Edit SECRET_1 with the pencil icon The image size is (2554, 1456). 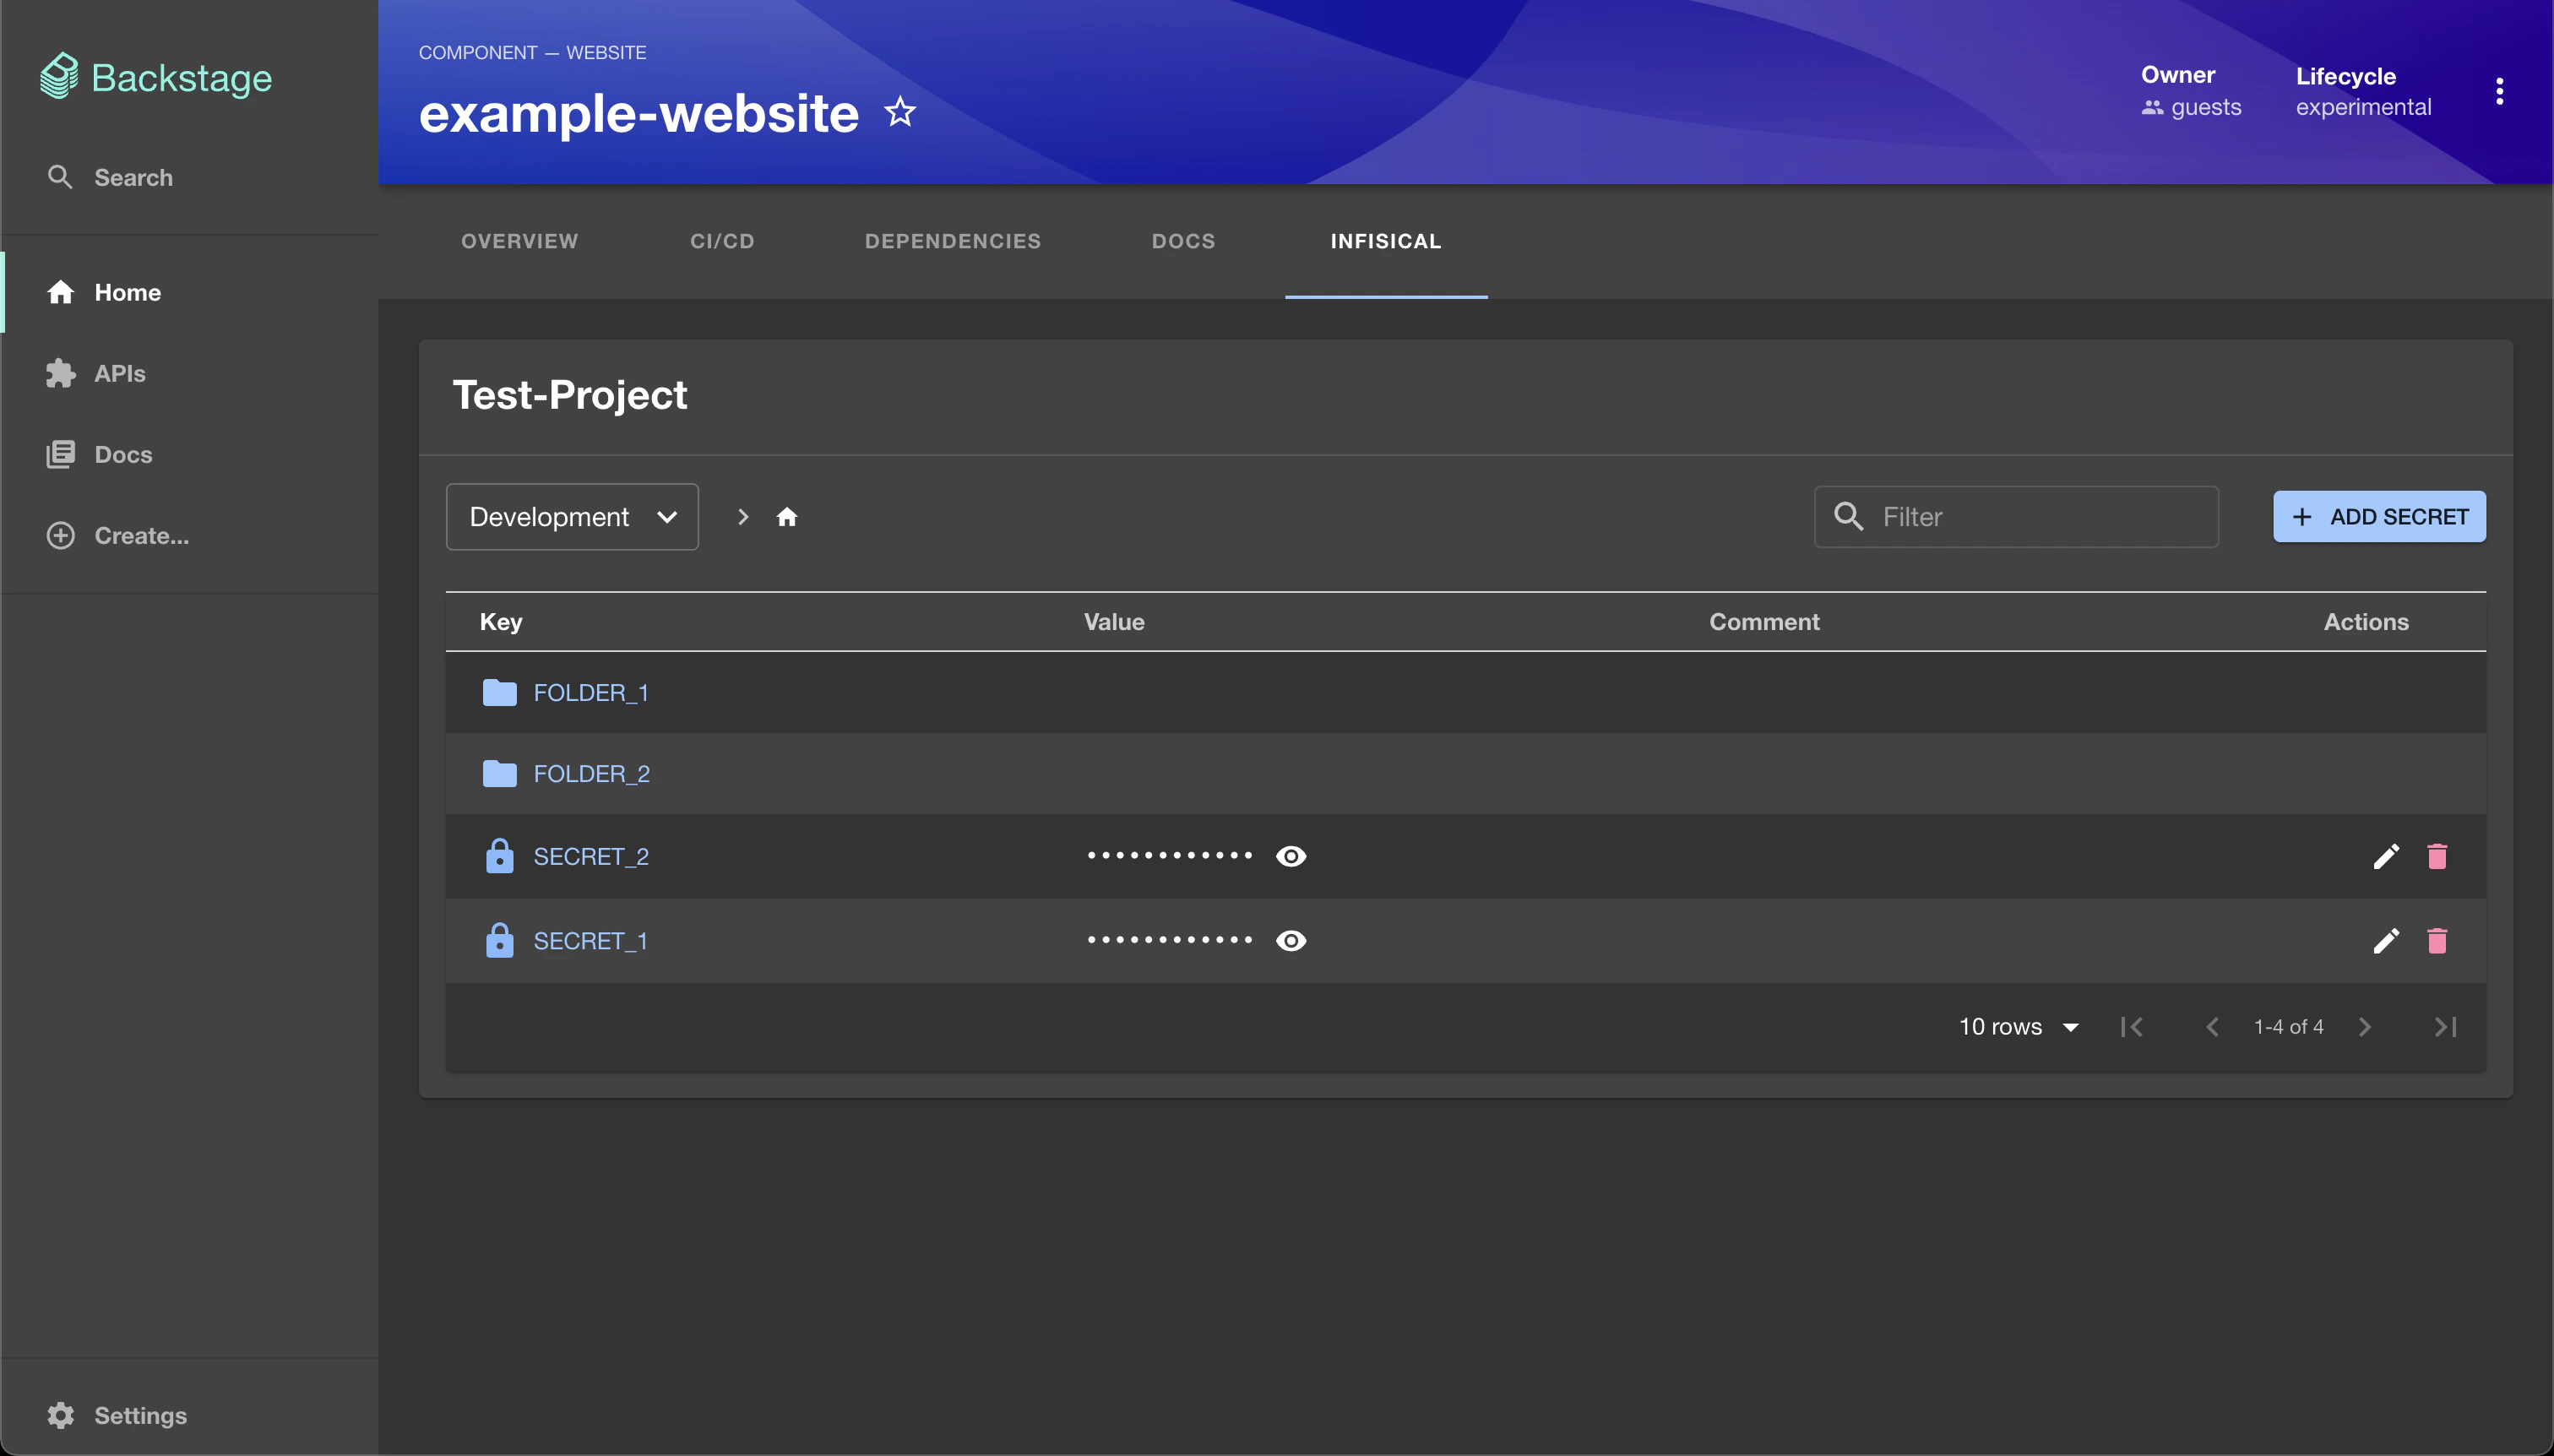tap(2386, 941)
